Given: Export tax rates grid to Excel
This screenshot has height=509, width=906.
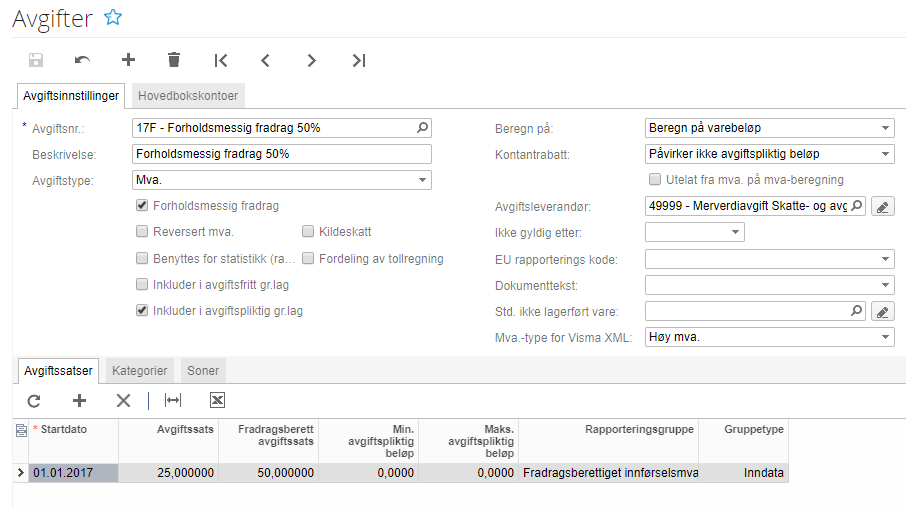Looking at the screenshot, I should 217,400.
